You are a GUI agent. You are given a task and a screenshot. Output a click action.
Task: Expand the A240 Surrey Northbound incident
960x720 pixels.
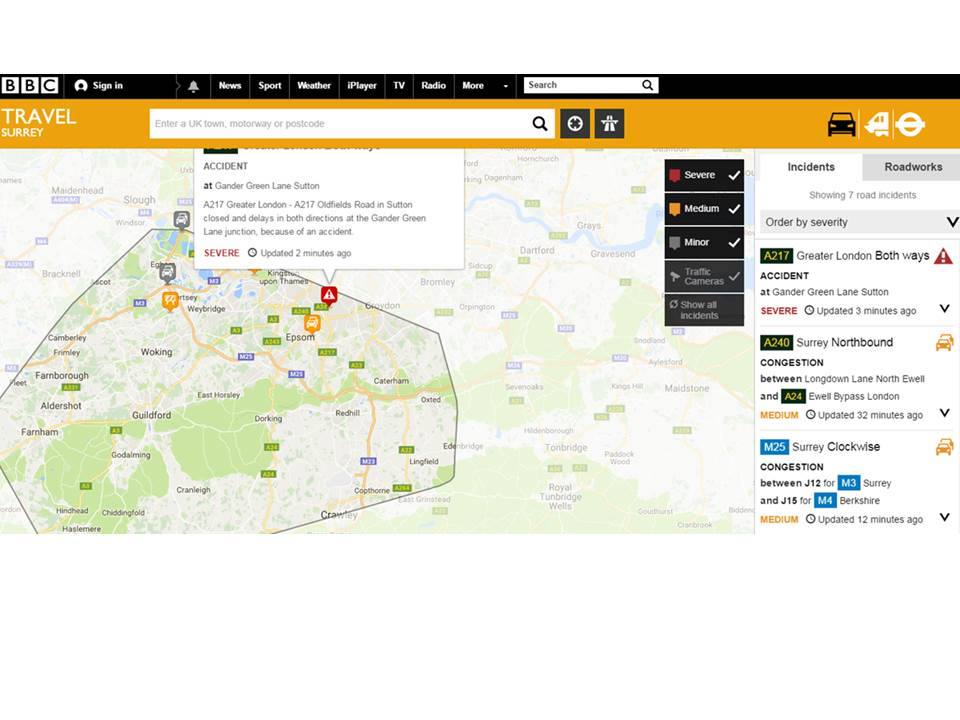[x=945, y=413]
